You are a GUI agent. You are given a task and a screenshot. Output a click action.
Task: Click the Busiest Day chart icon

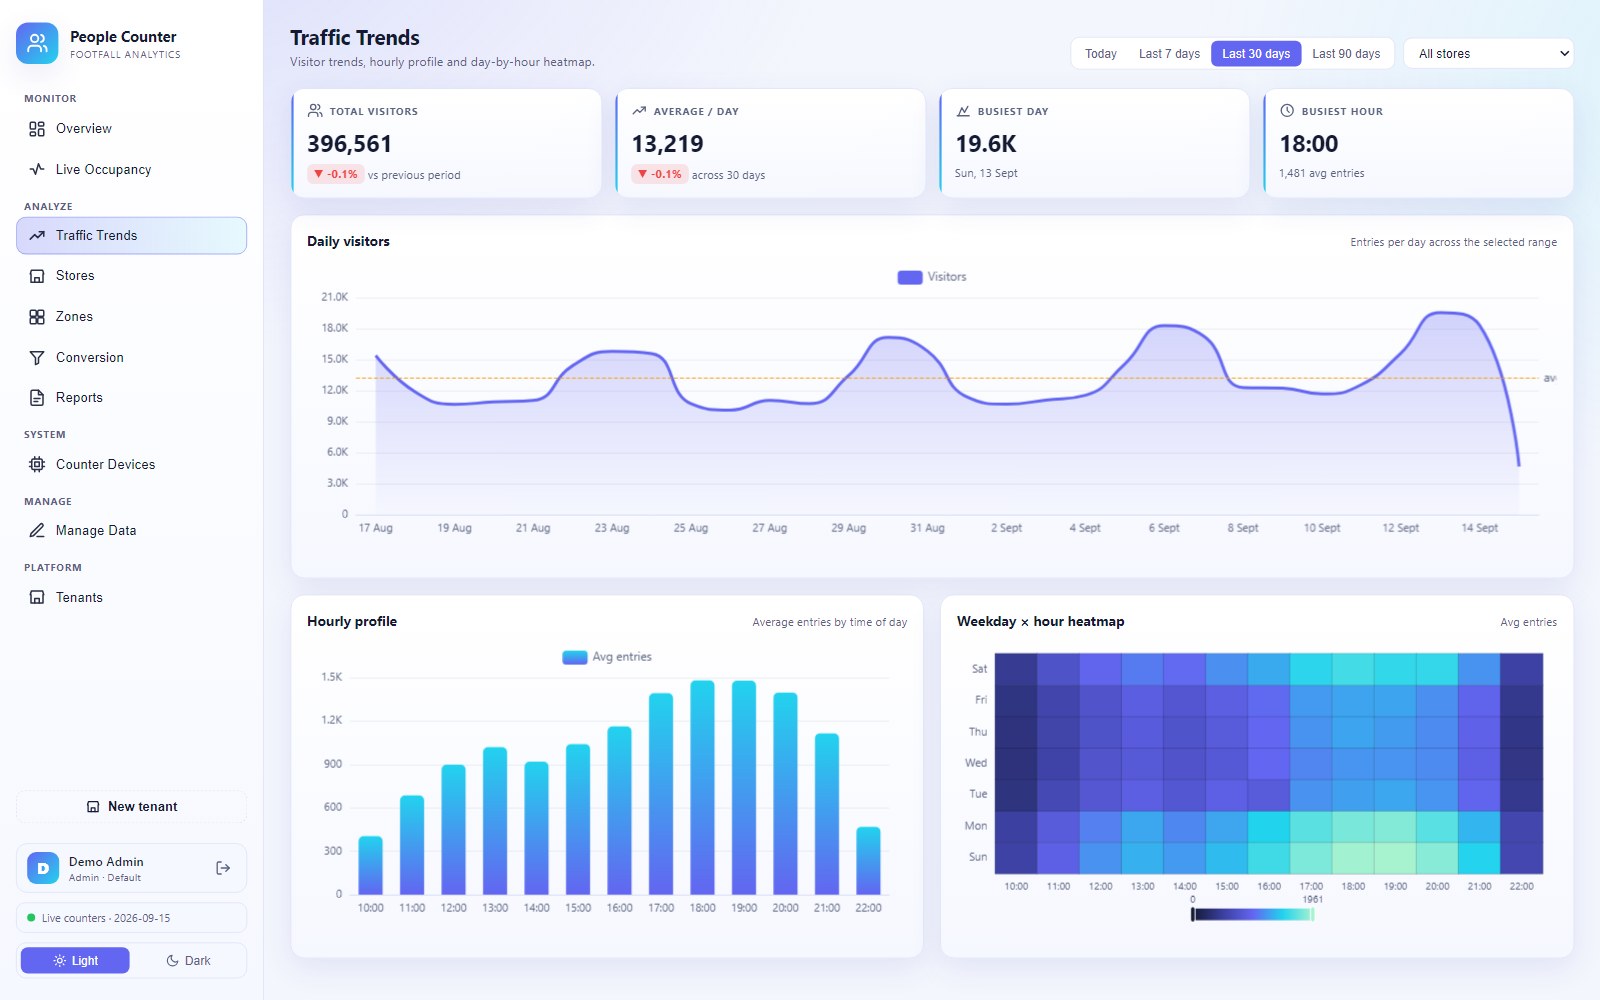coord(963,111)
